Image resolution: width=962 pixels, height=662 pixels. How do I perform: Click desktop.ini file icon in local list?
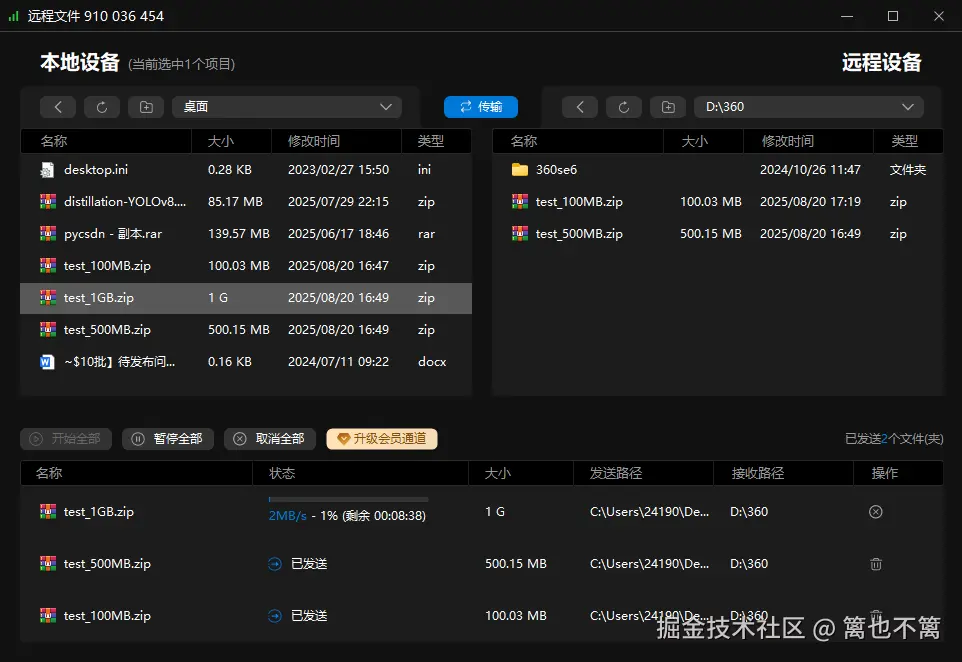coord(47,170)
